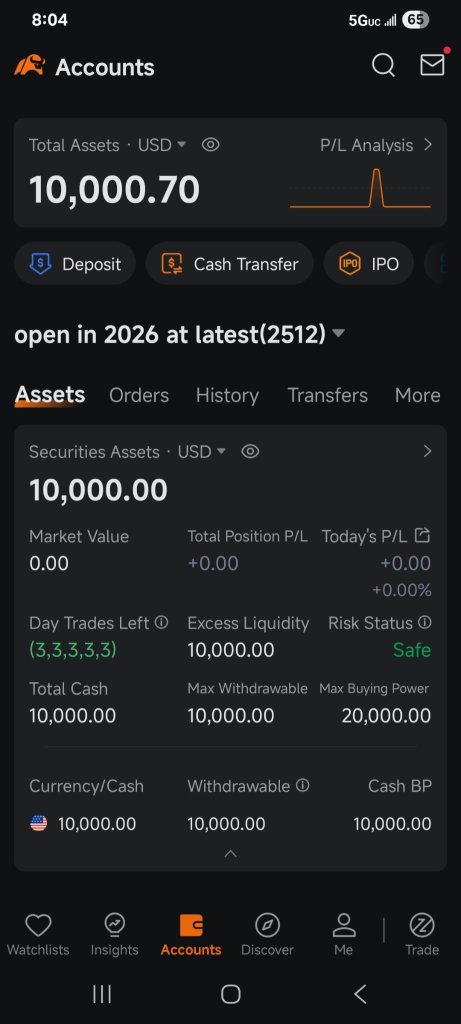Viewport: 461px width, 1024px height.
Task: Go to the Me profile icon
Action: point(343,925)
